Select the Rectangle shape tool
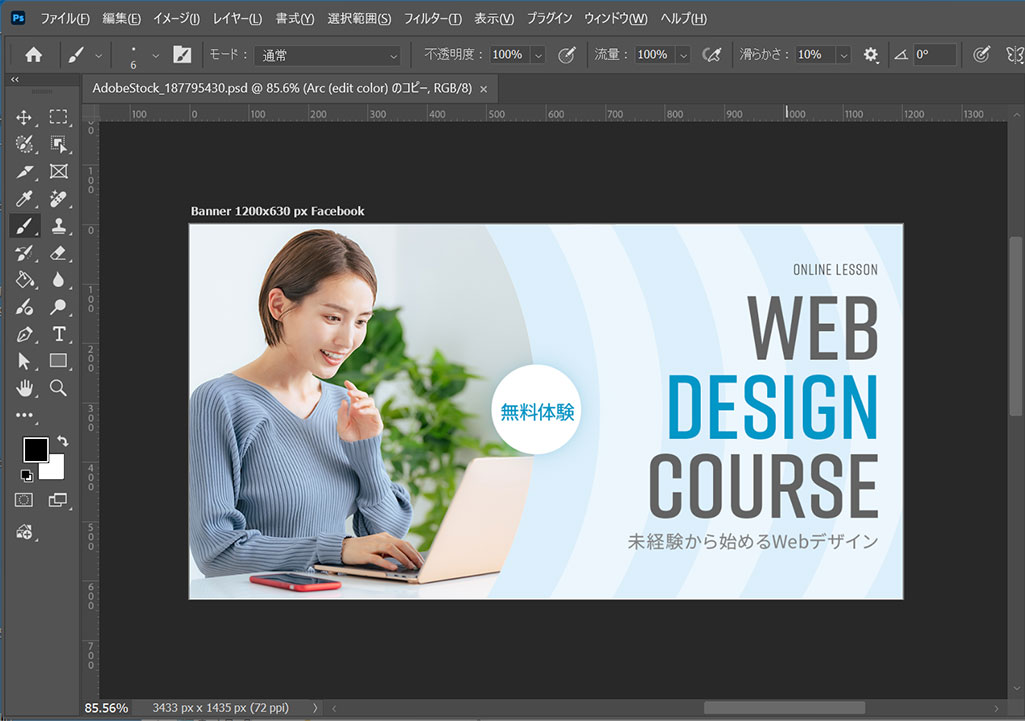This screenshot has height=721, width=1025. [58, 361]
